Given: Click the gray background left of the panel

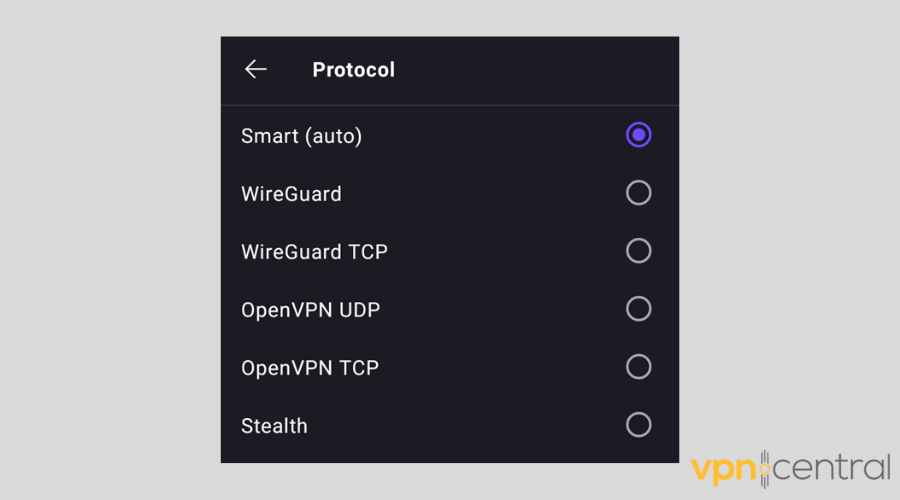Looking at the screenshot, I should tap(110, 250).
